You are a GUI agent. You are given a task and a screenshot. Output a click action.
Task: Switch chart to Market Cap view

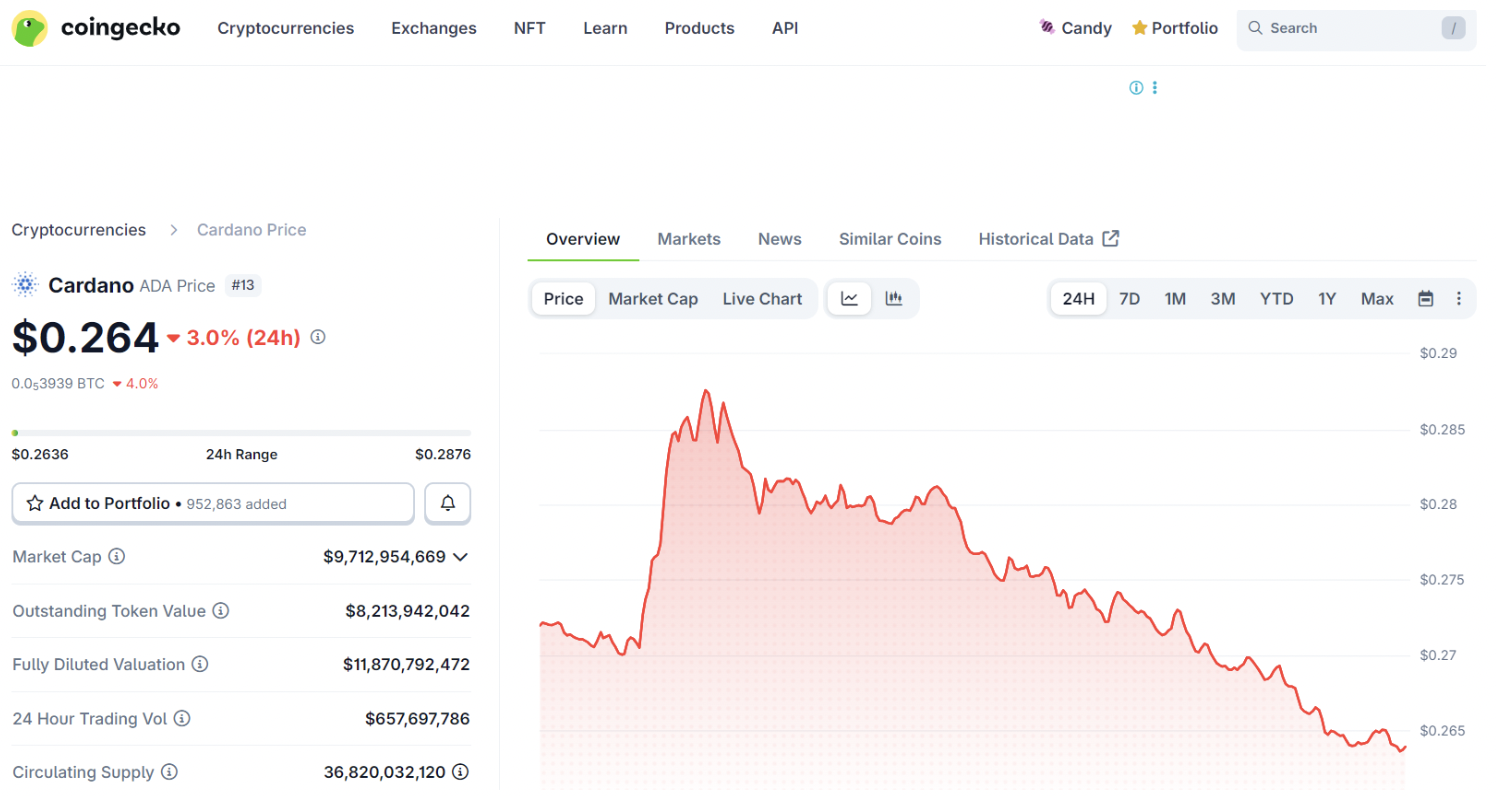[x=653, y=298]
